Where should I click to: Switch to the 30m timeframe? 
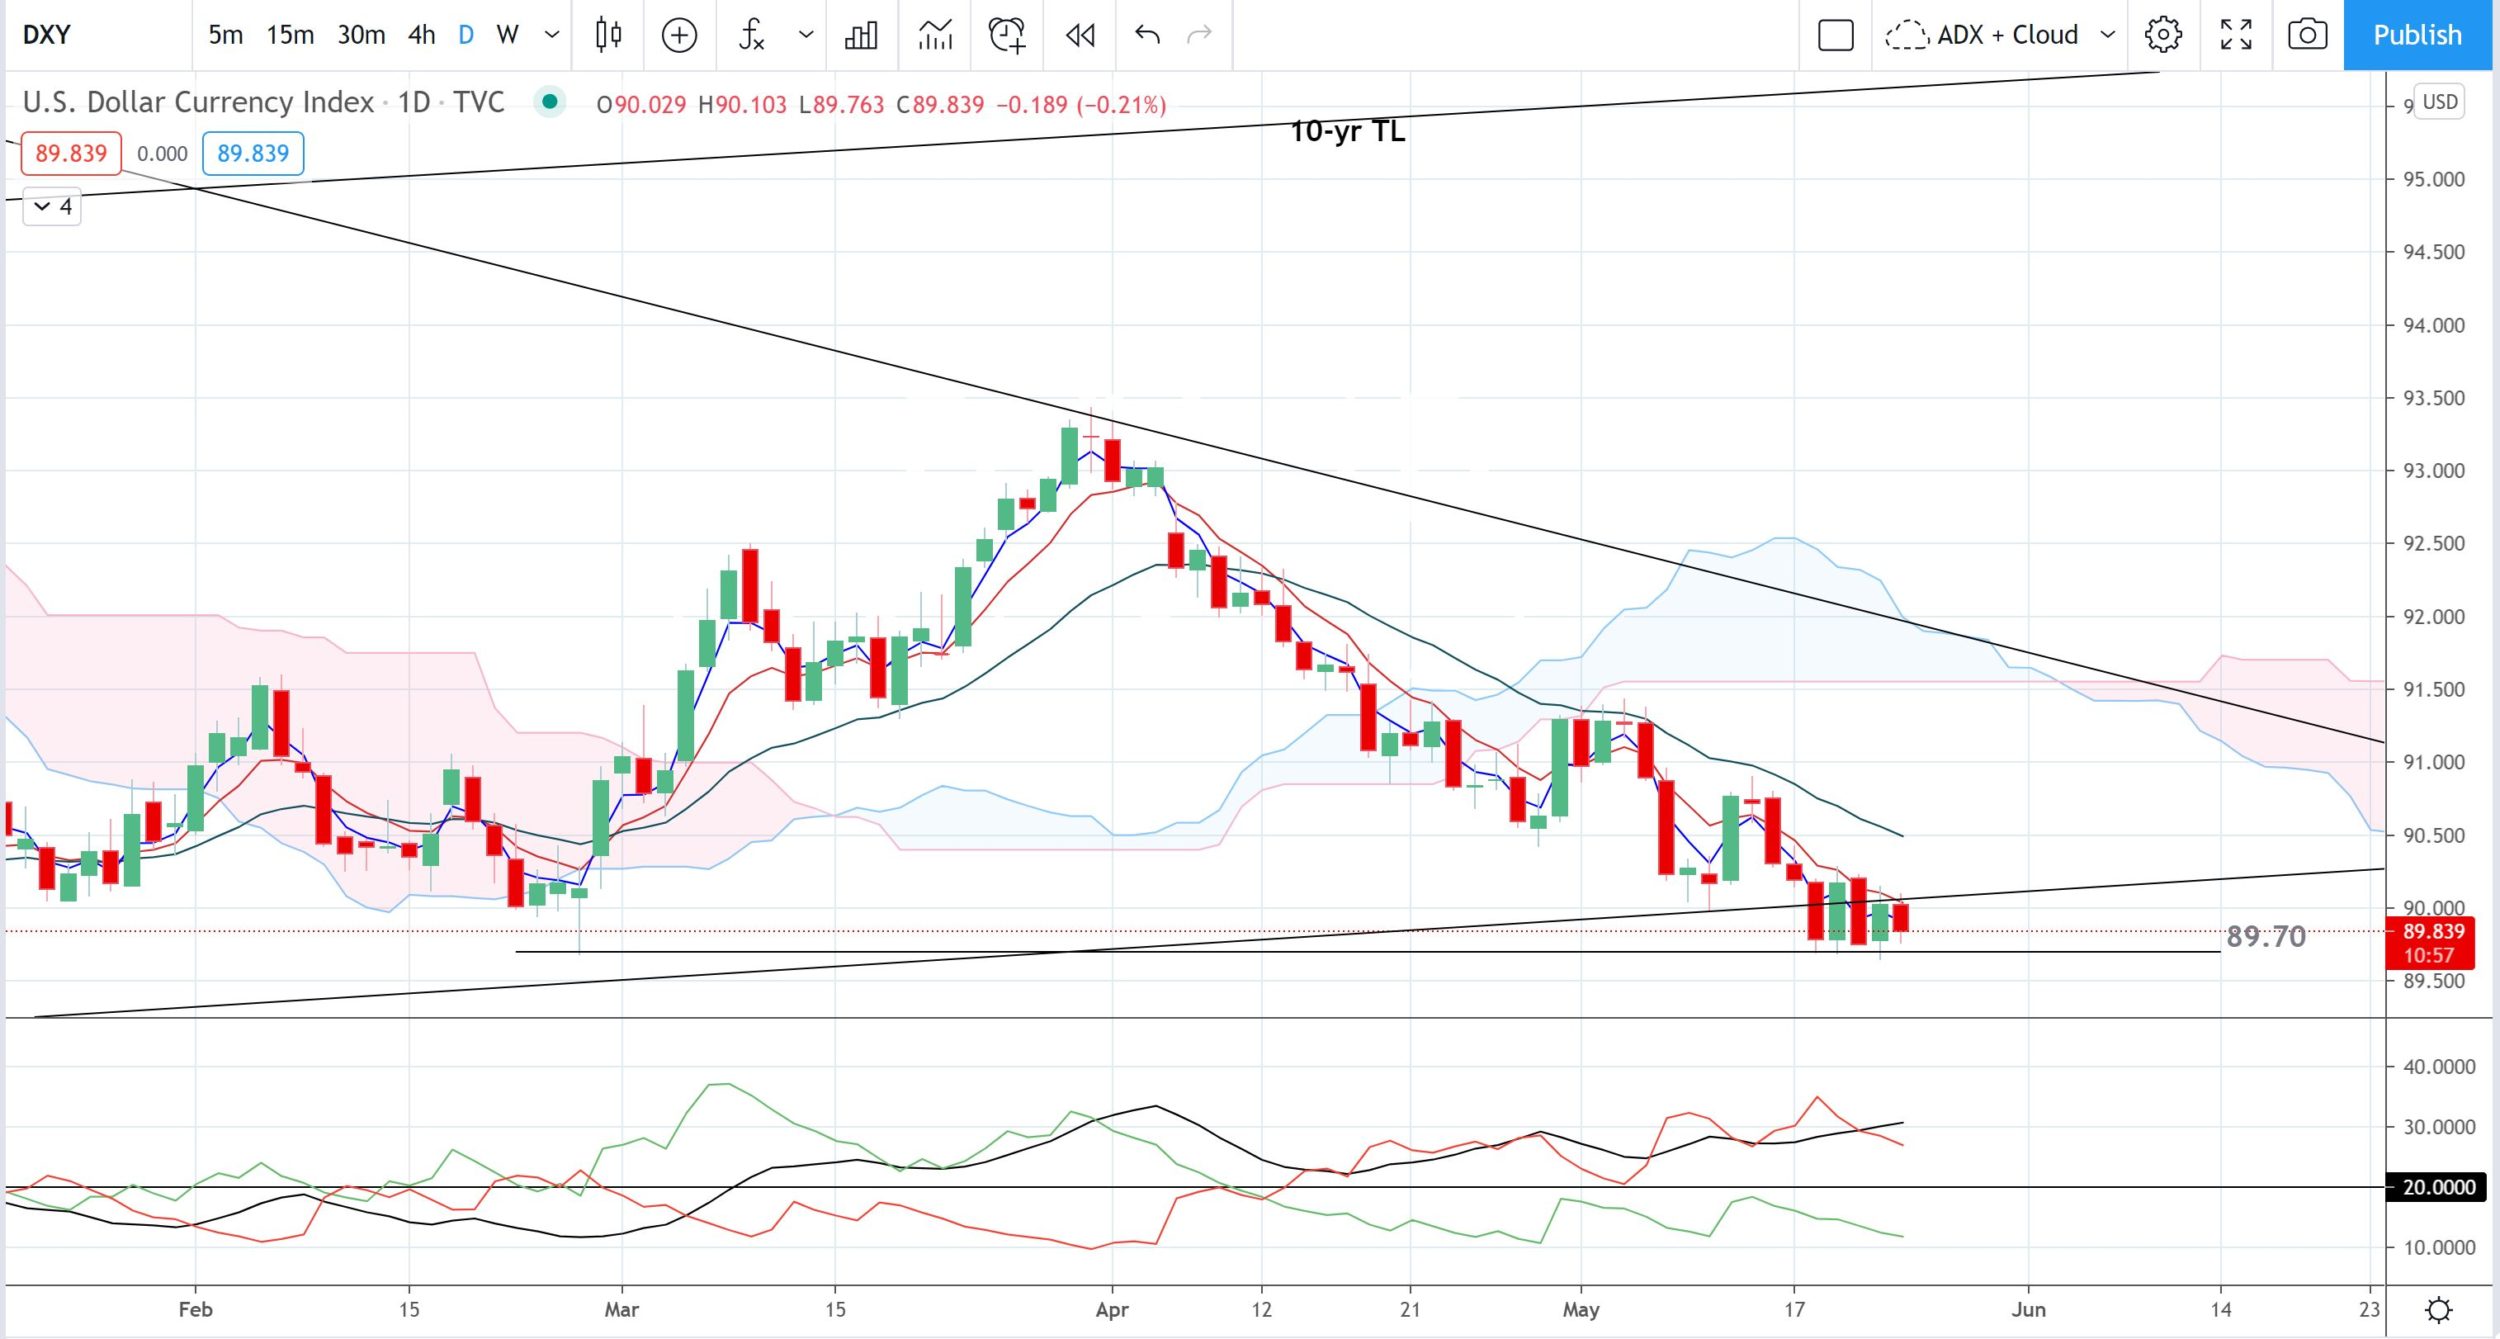(x=361, y=35)
